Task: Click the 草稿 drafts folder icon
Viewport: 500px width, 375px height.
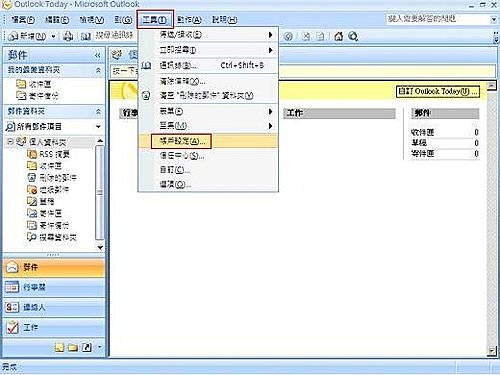Action: (32, 201)
